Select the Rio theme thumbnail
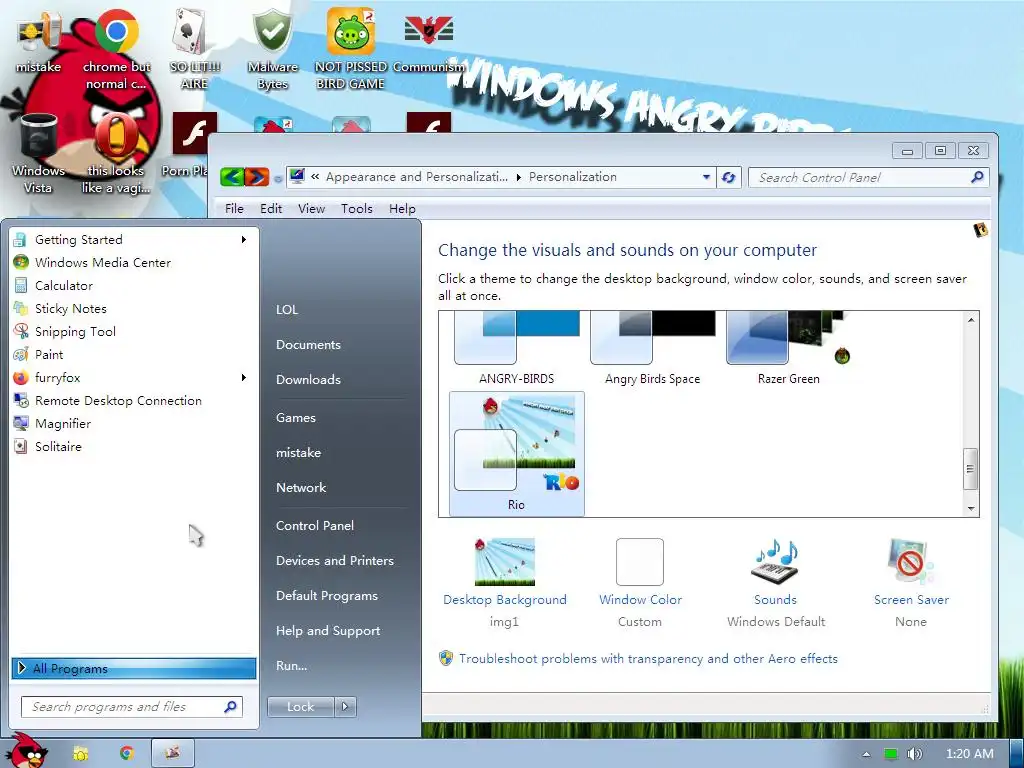This screenshot has height=768, width=1024. [517, 454]
